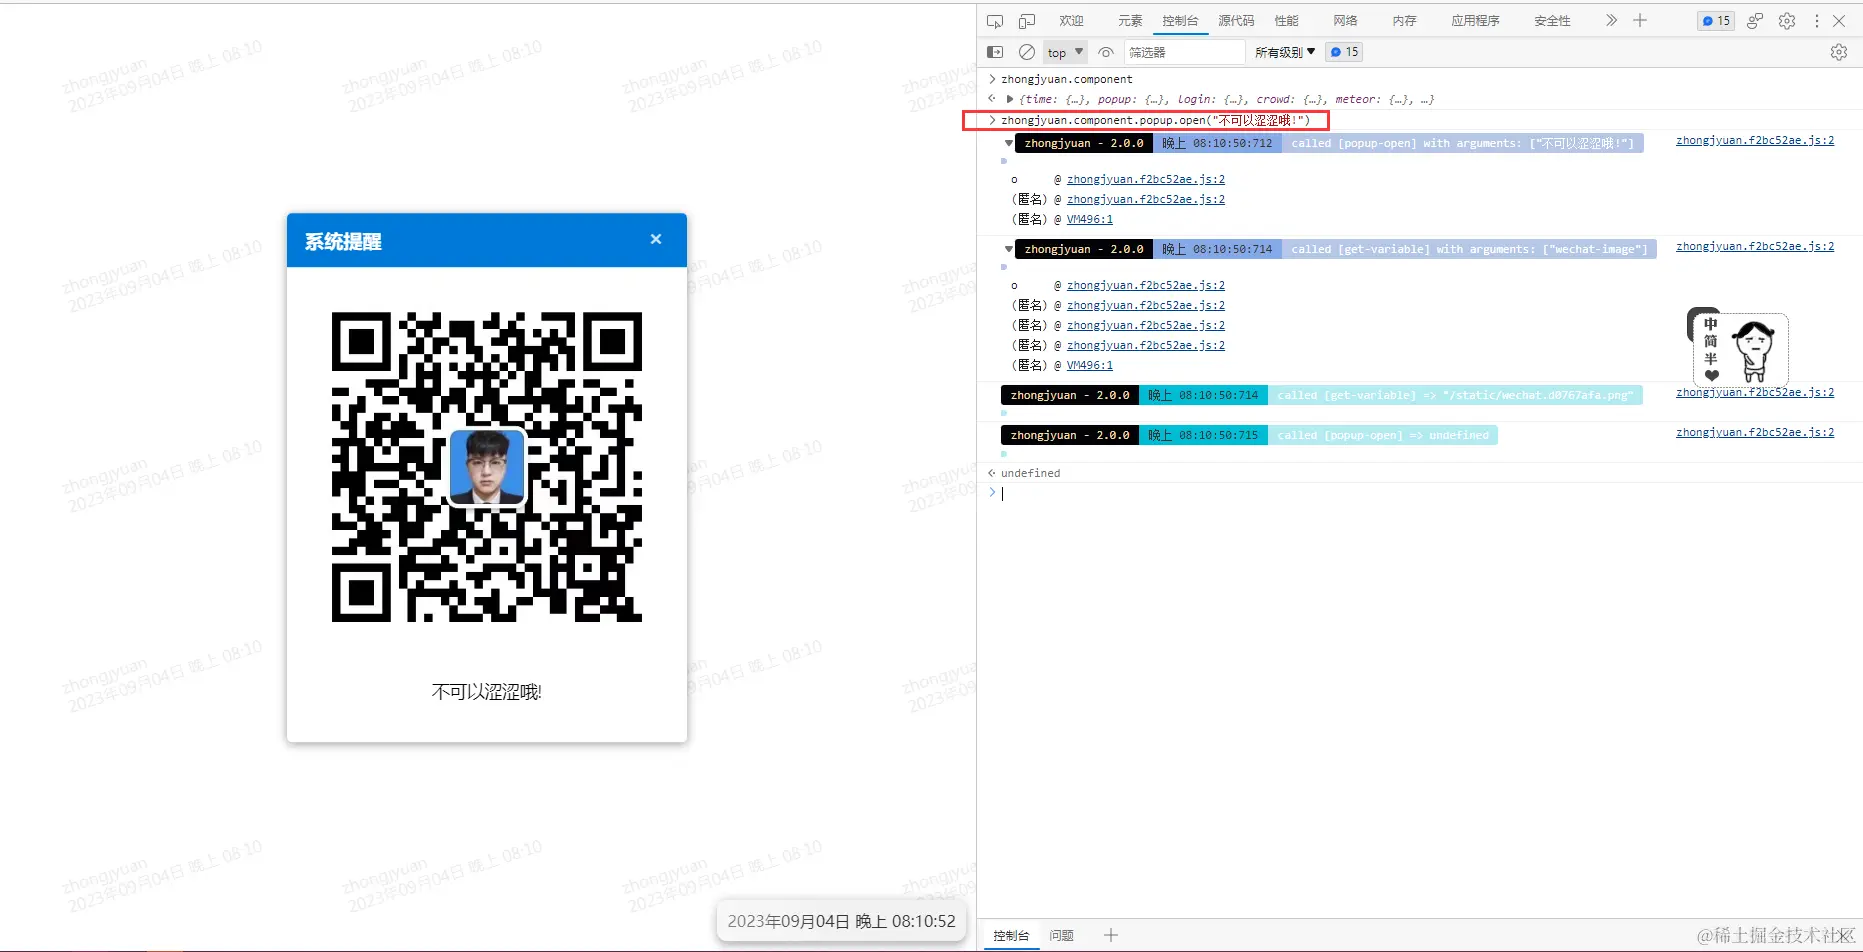Open console settings gear icon

click(x=1839, y=52)
